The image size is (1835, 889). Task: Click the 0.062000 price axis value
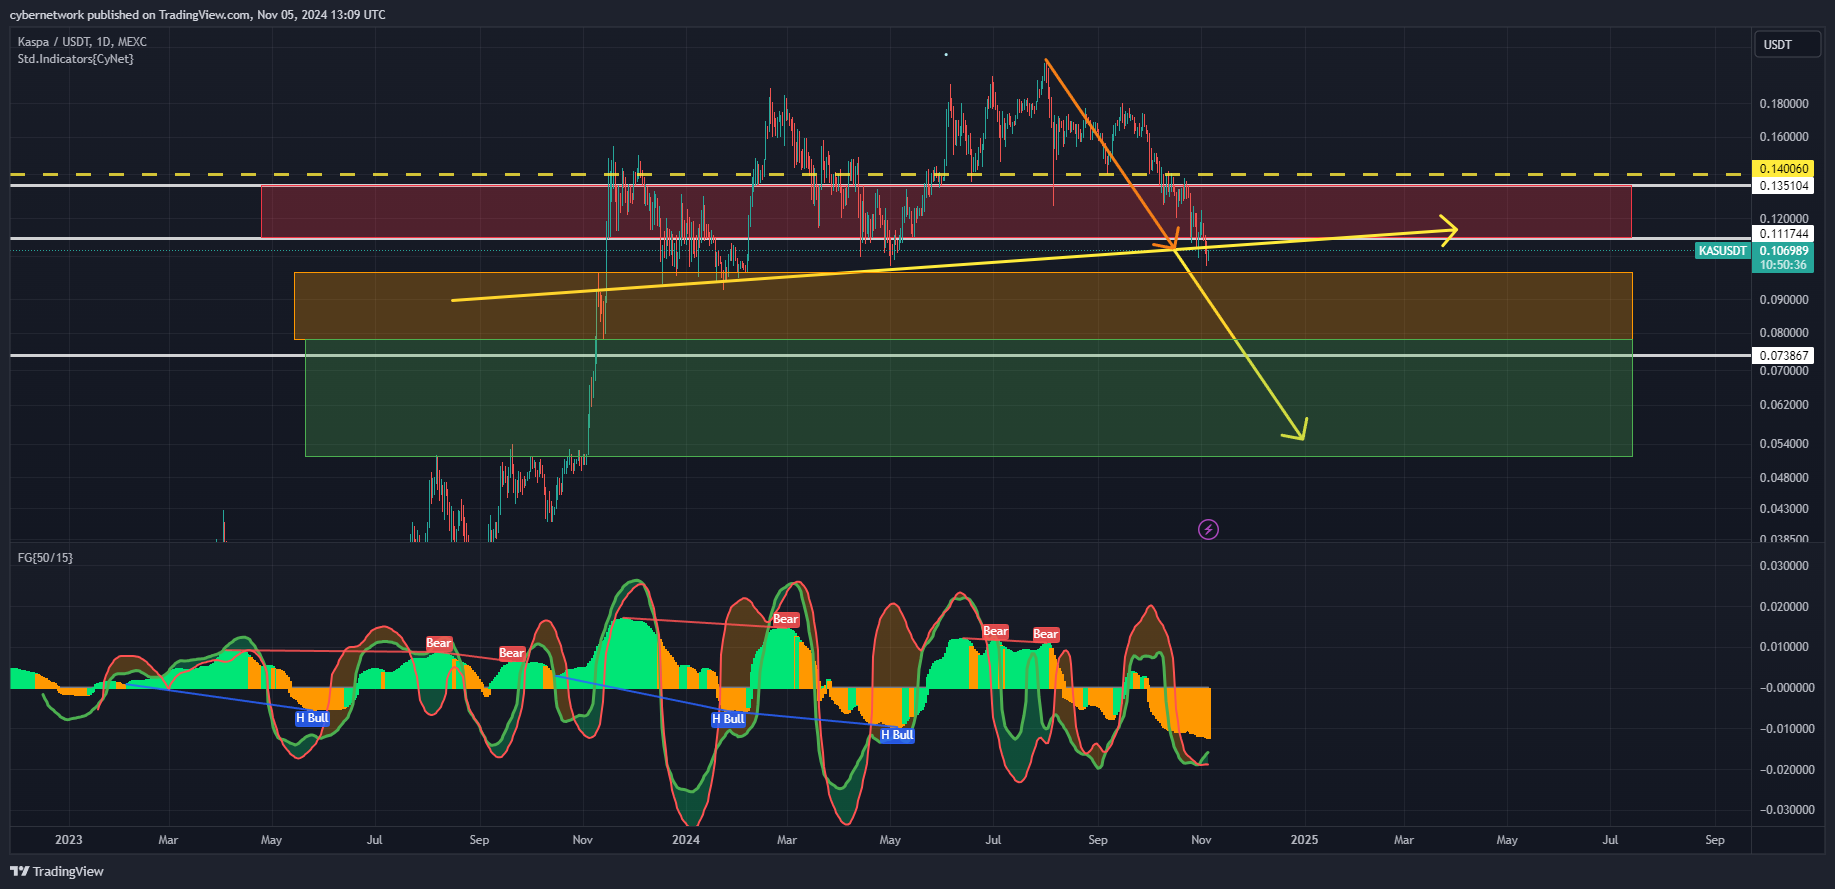[x=1784, y=405]
